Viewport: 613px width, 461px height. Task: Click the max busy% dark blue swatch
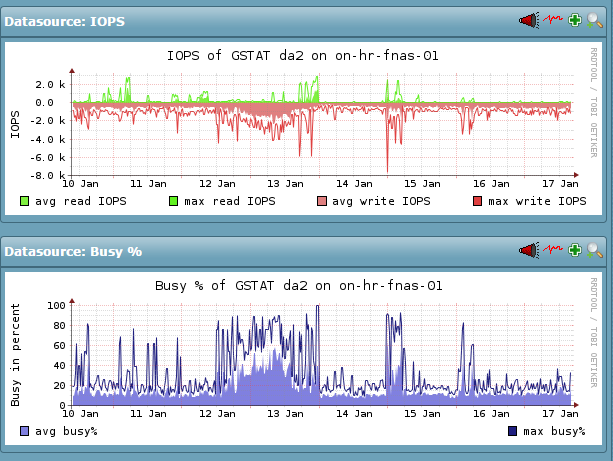point(513,431)
